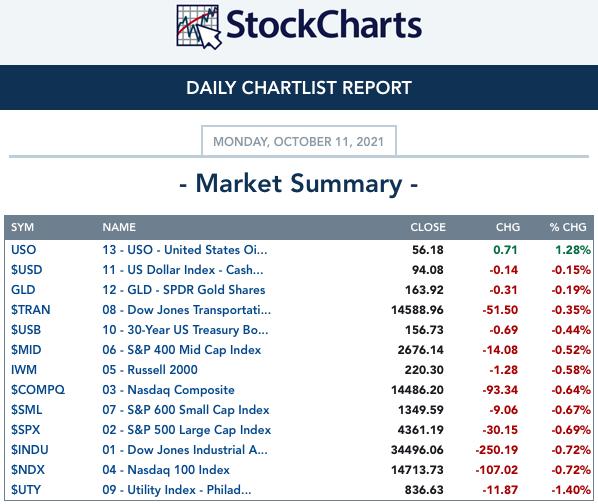Open the 30-Year US Treasury Bond chart

(185, 330)
